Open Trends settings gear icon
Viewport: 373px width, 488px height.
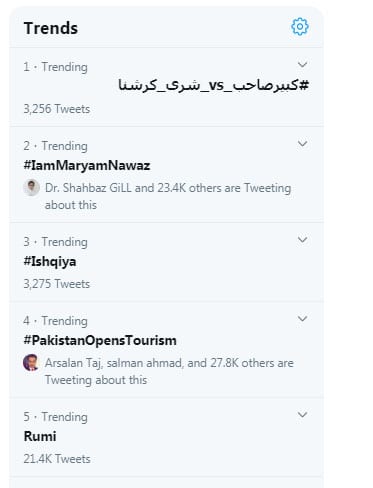(x=300, y=26)
